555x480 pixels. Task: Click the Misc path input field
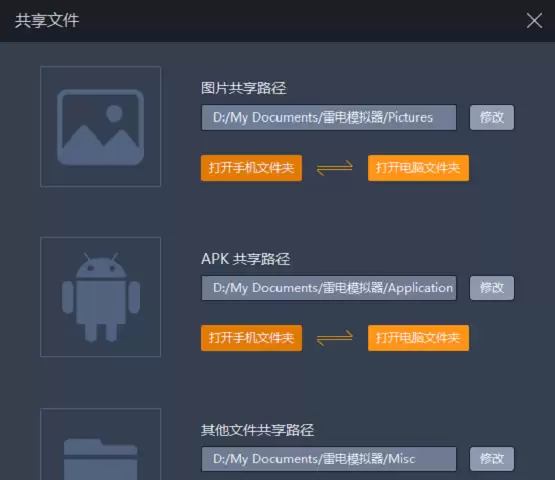point(329,459)
